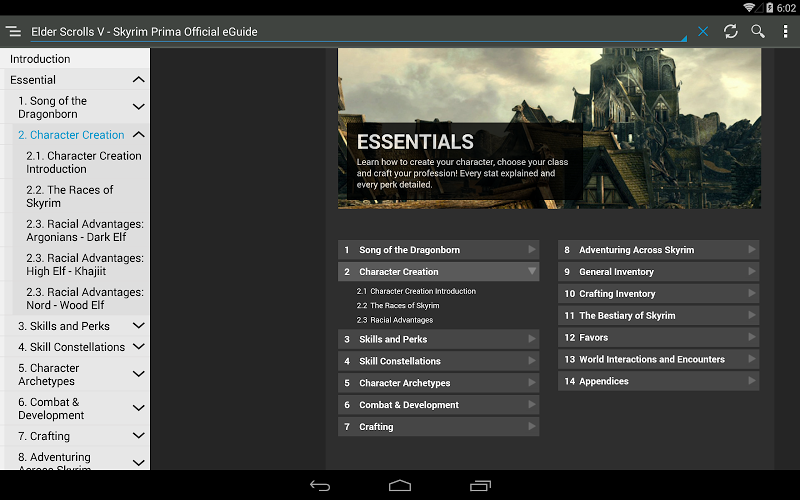Open 2.2. The Races of Skyrim in sidebar
The width and height of the screenshot is (800, 500).
click(69, 196)
